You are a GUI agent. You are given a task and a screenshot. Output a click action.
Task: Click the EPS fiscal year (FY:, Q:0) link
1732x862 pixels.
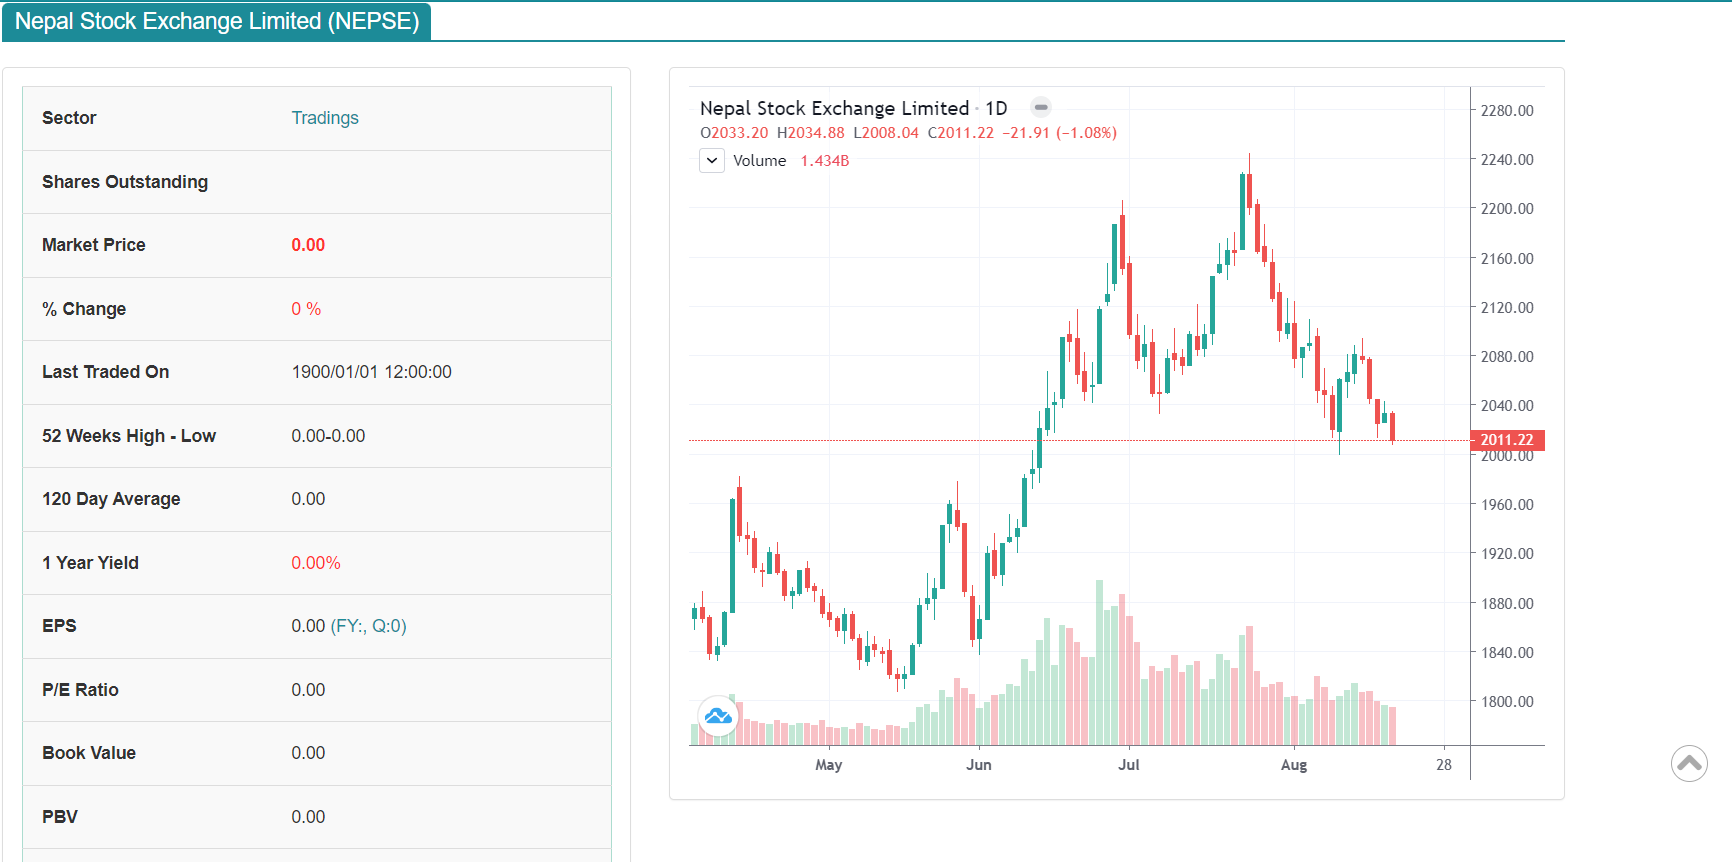coord(368,626)
